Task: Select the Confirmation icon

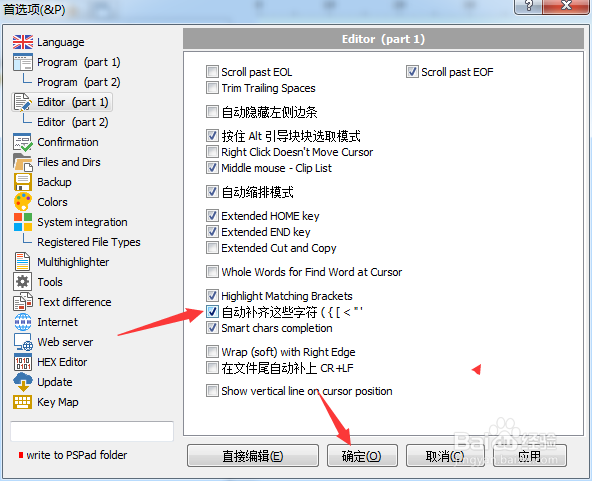Action: pos(23,142)
